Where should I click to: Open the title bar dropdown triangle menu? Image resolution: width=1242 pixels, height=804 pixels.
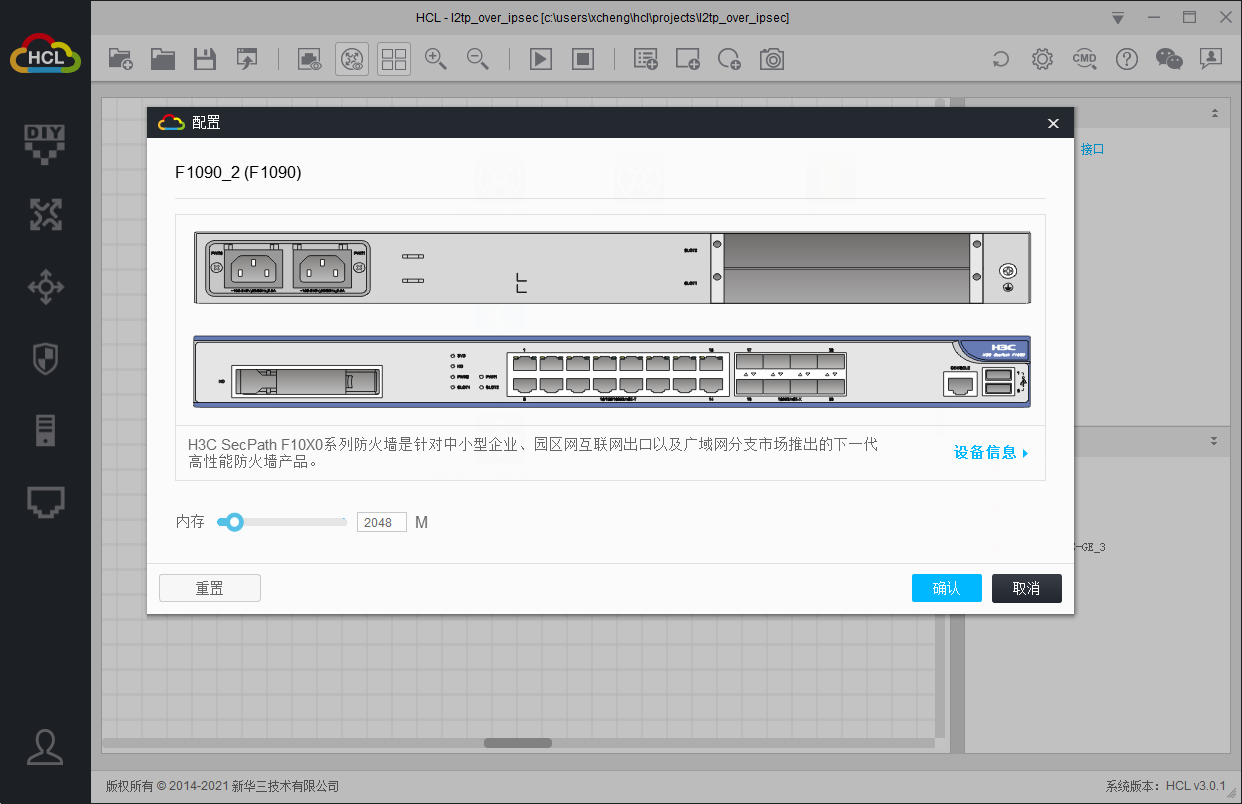tap(1118, 18)
